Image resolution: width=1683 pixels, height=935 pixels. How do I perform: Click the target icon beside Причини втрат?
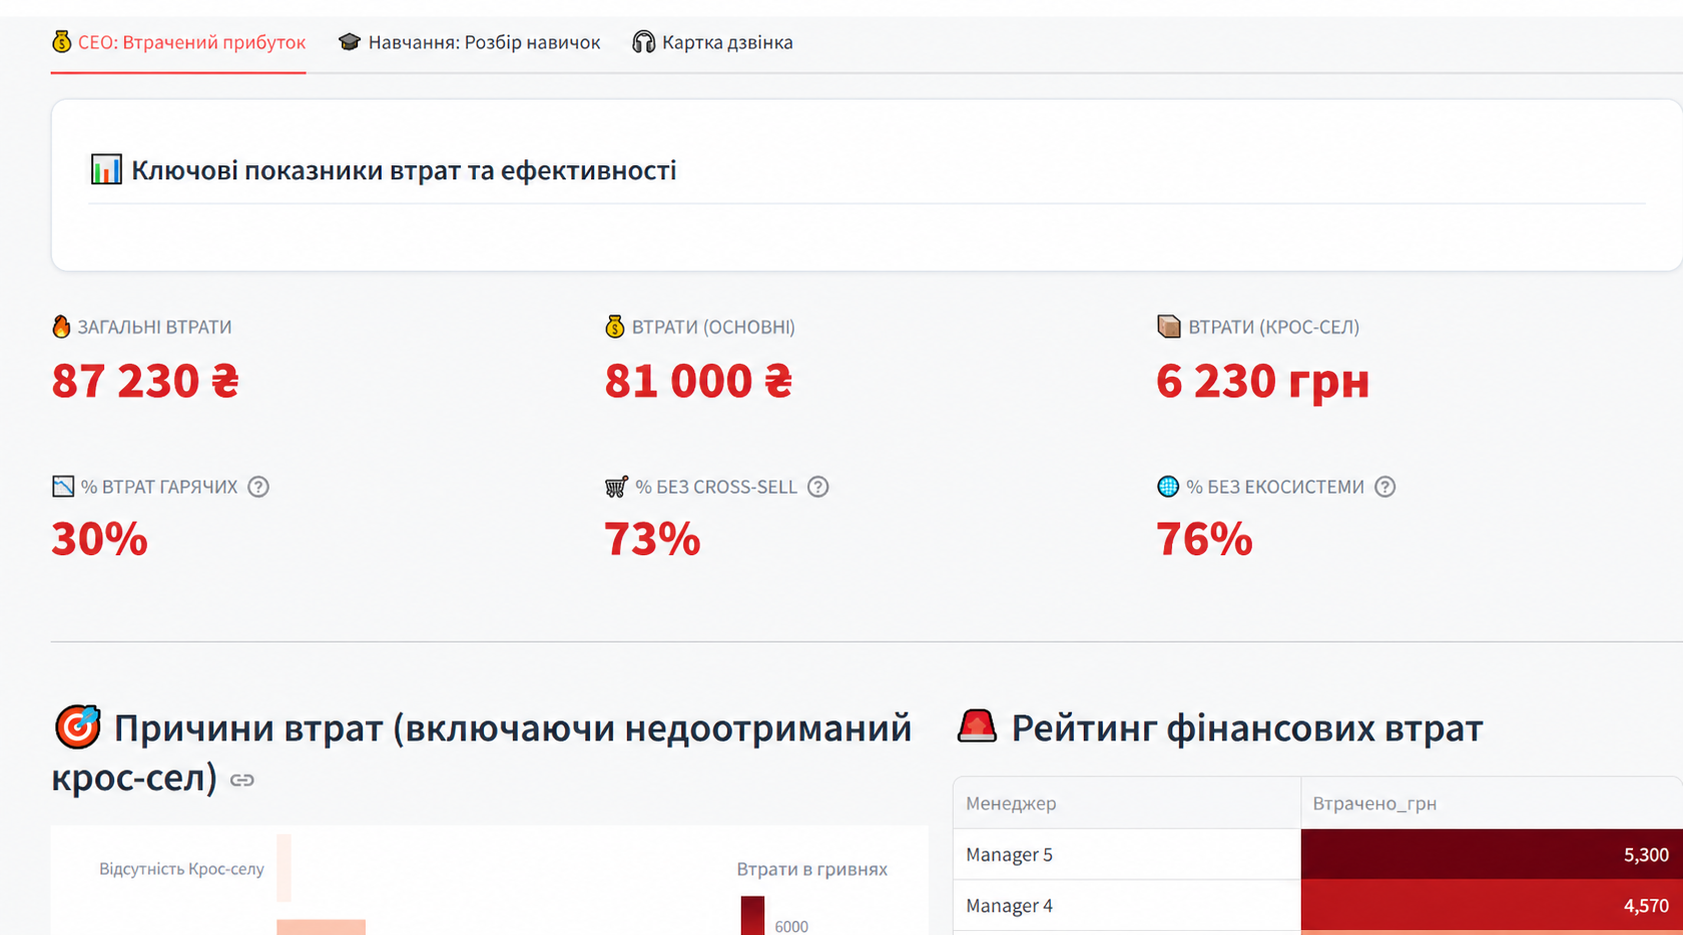(x=76, y=728)
